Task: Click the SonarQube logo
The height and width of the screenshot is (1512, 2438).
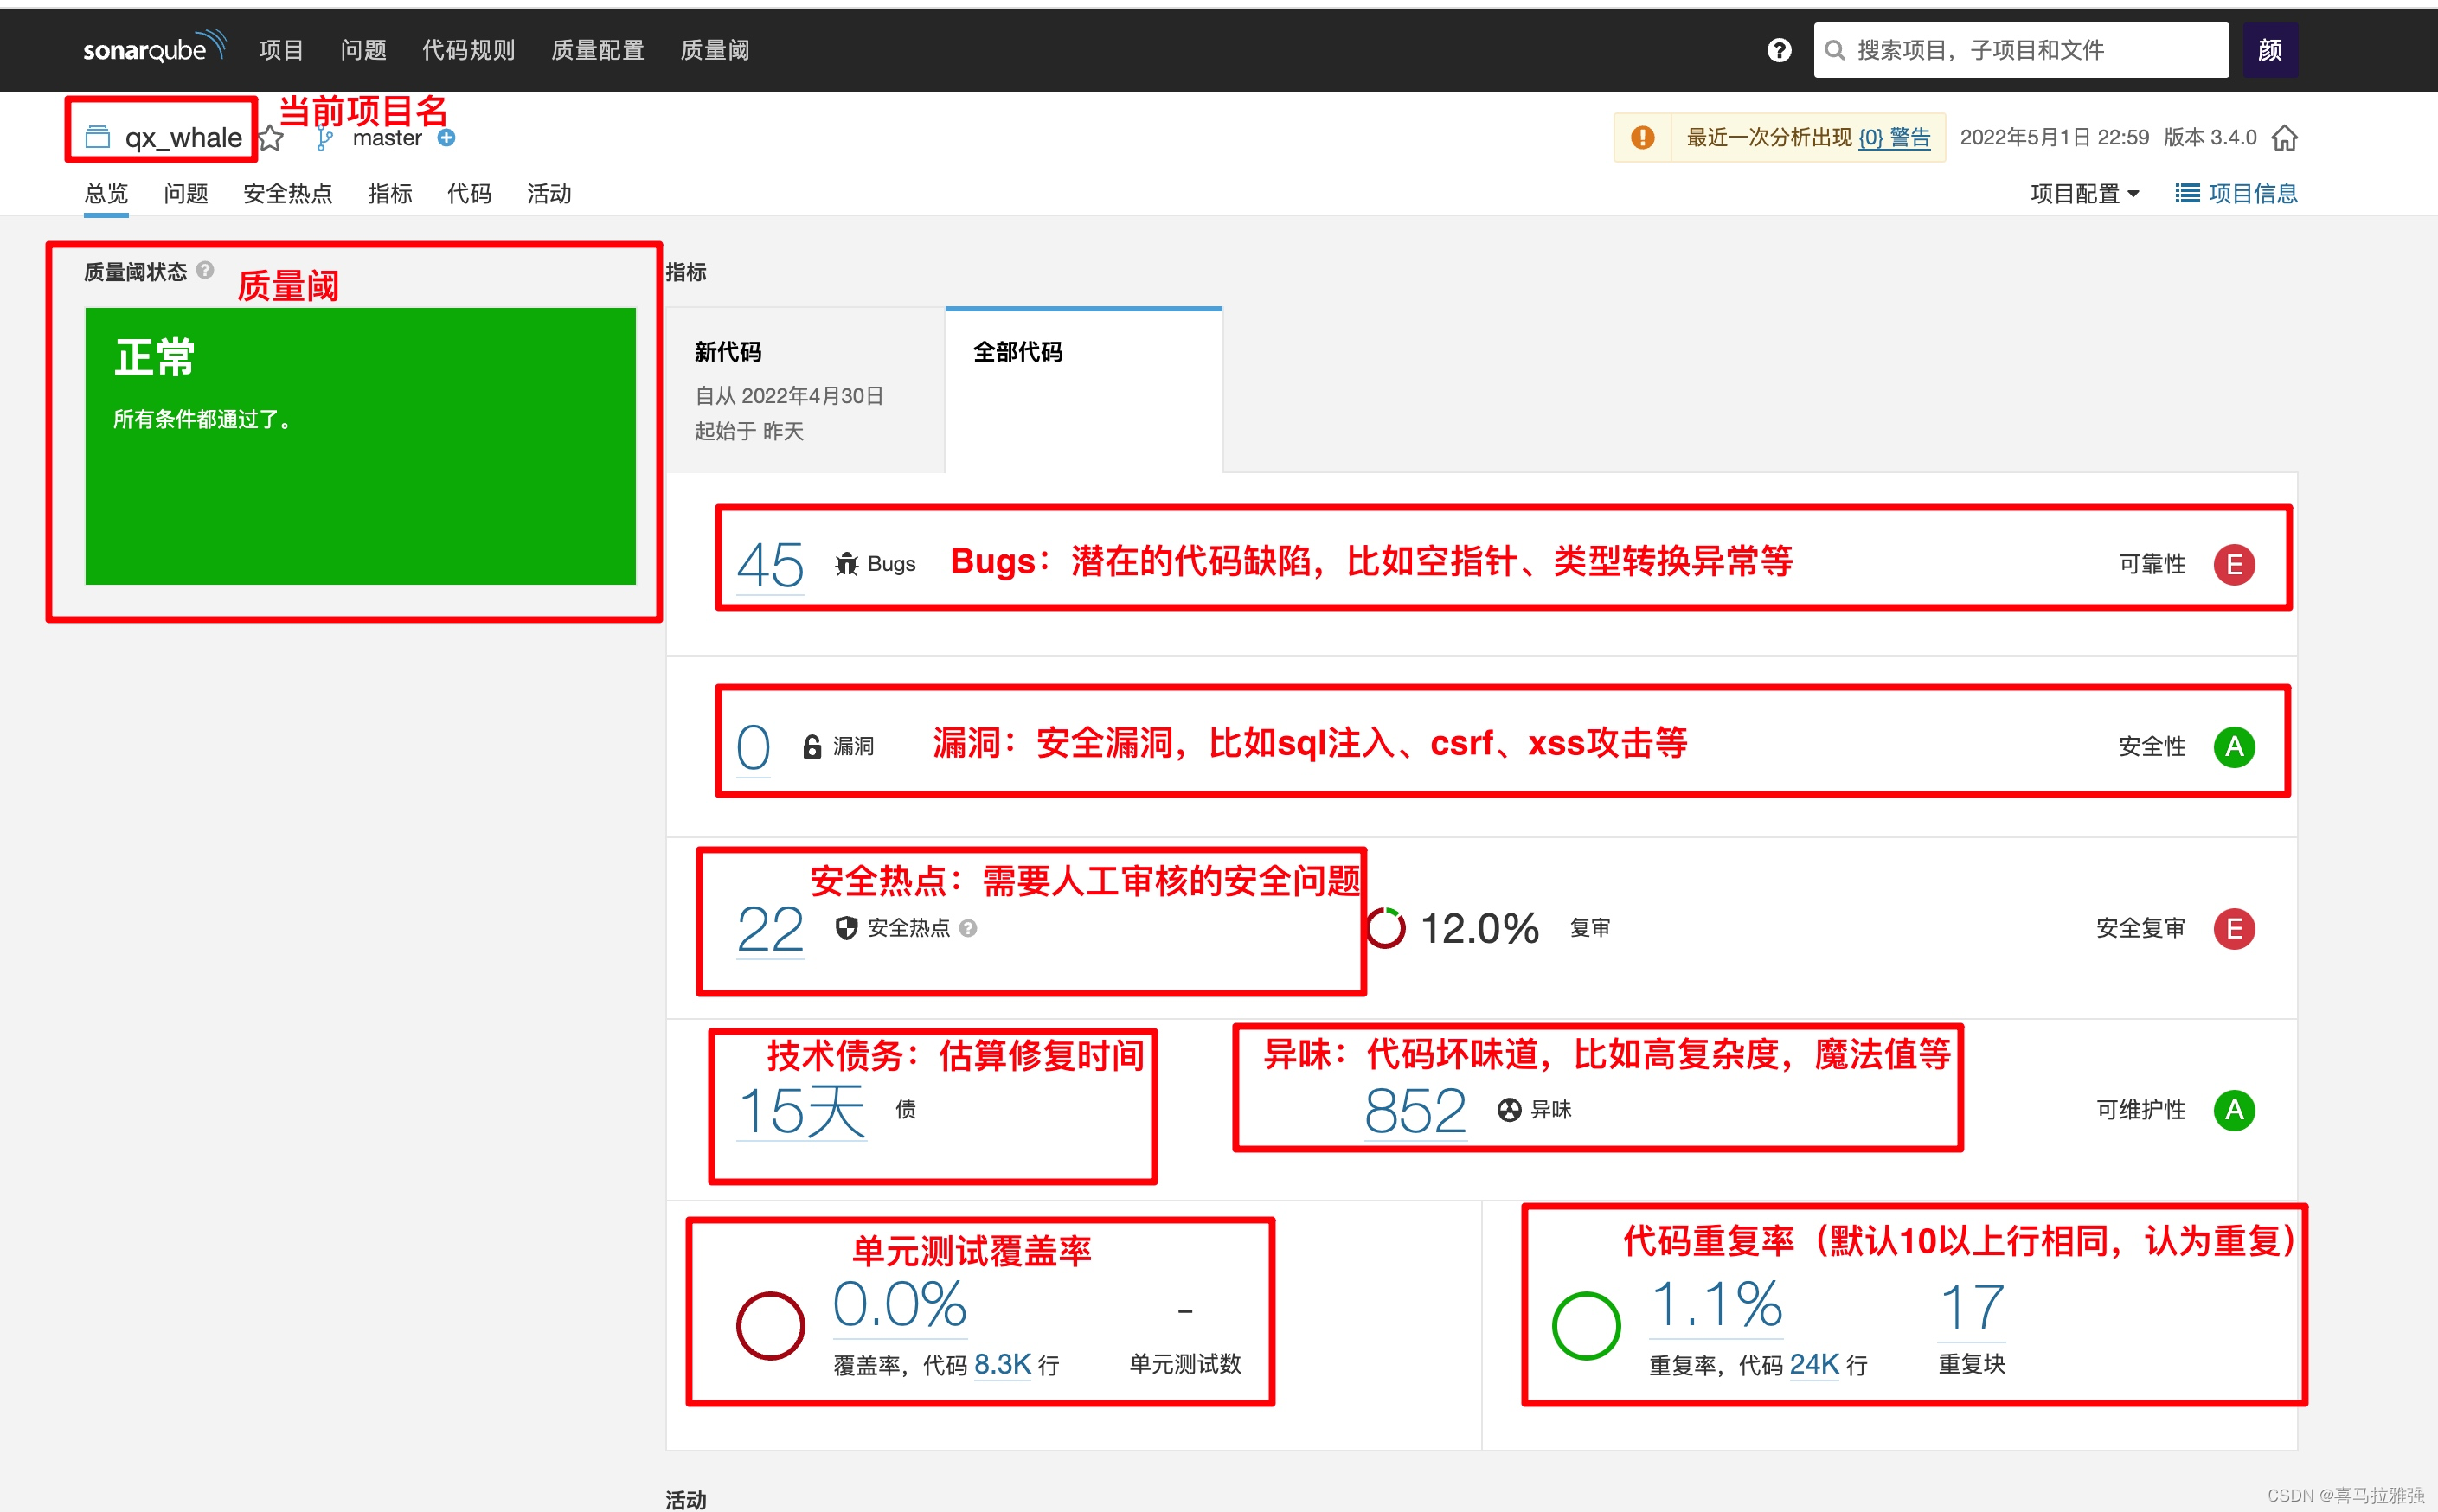Action: [x=155, y=48]
